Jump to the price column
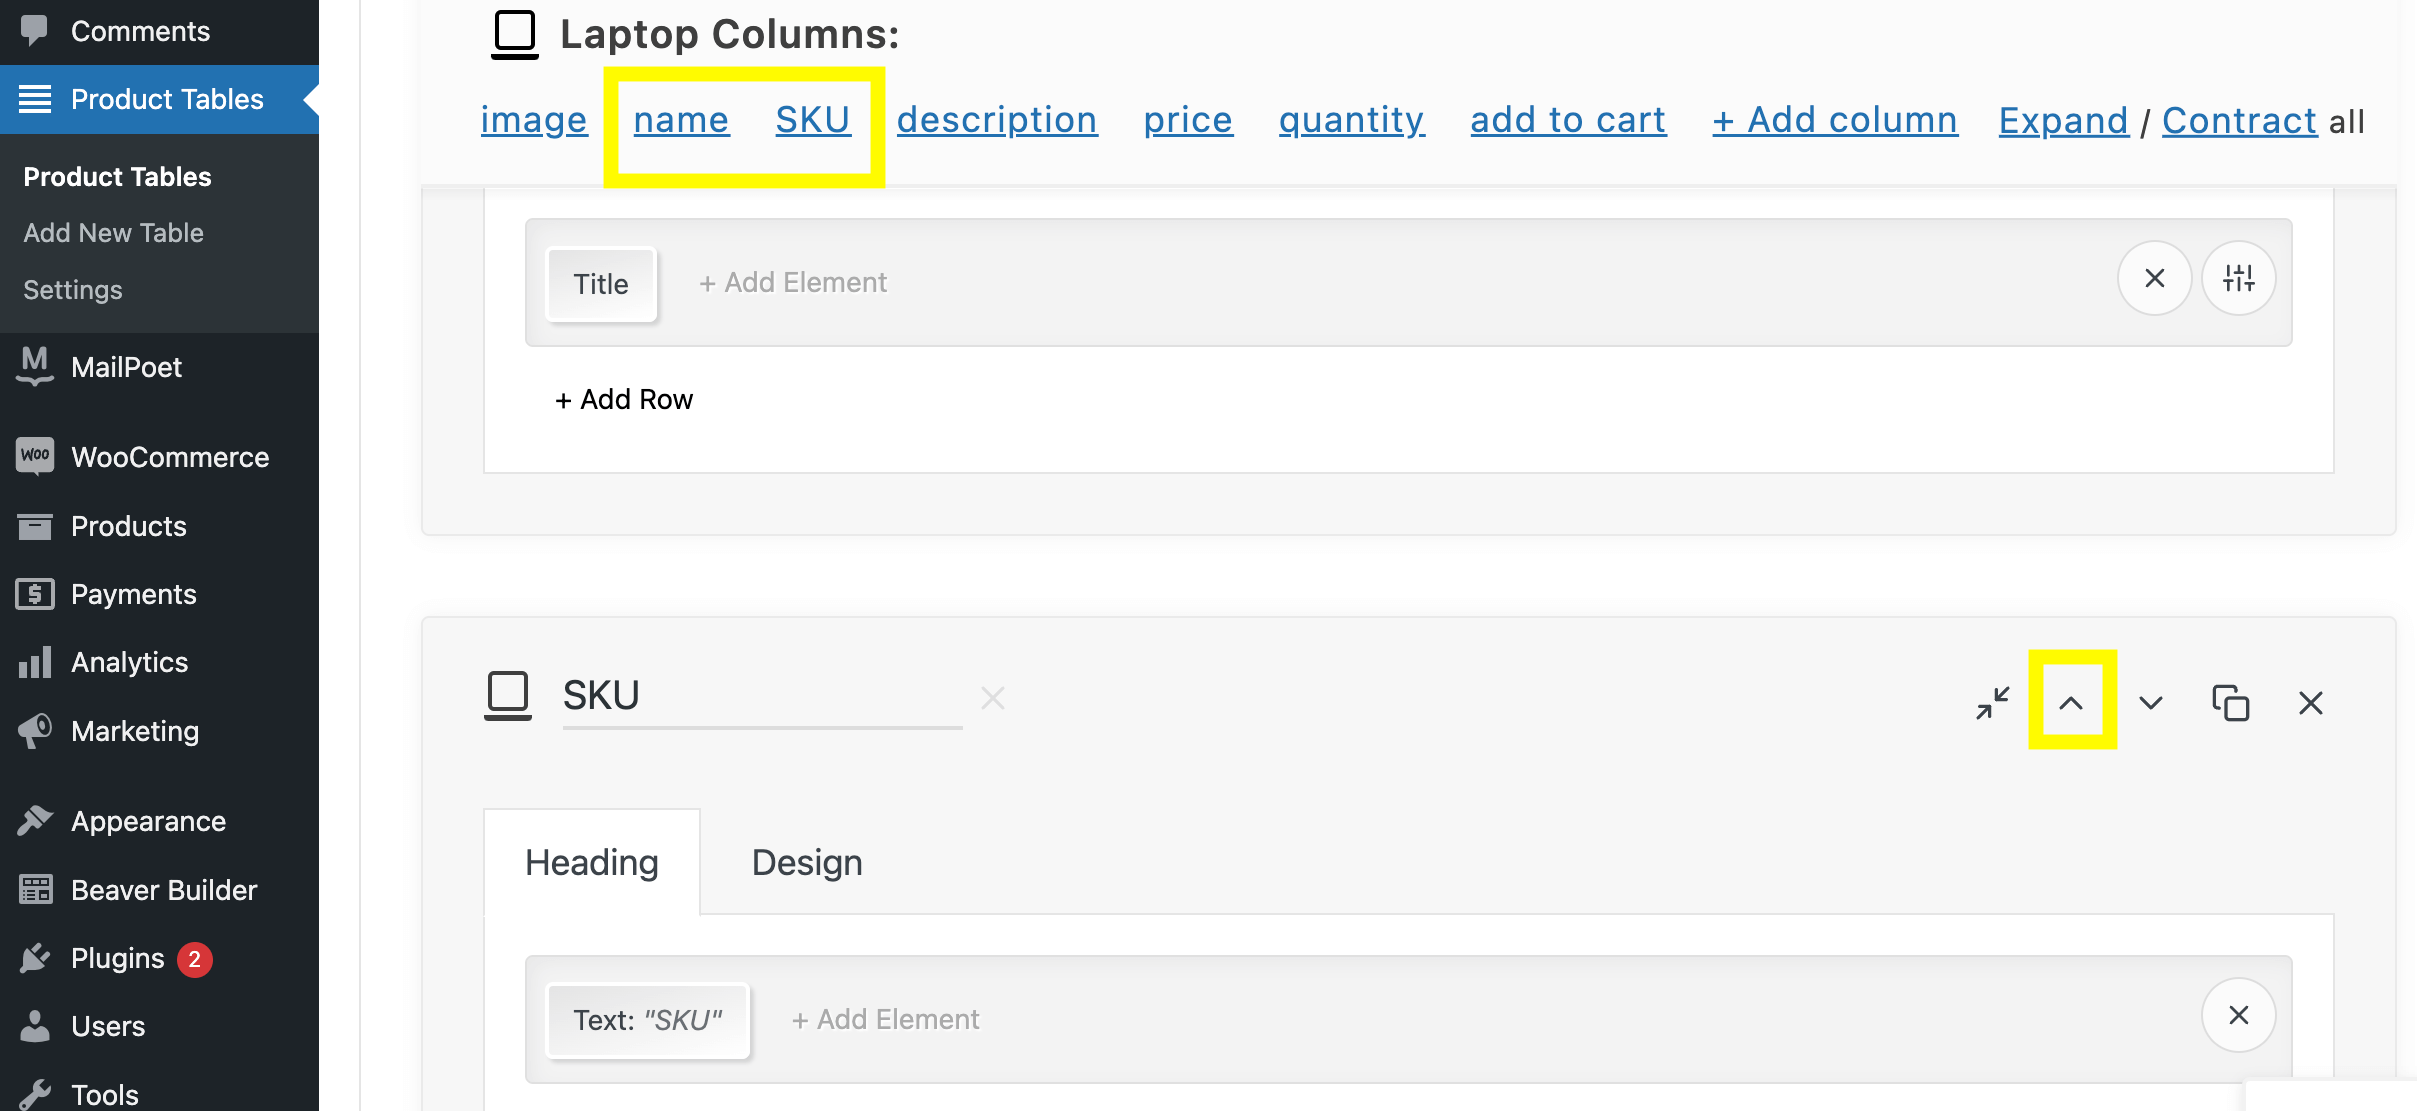The image size is (2417, 1111). 1188,120
